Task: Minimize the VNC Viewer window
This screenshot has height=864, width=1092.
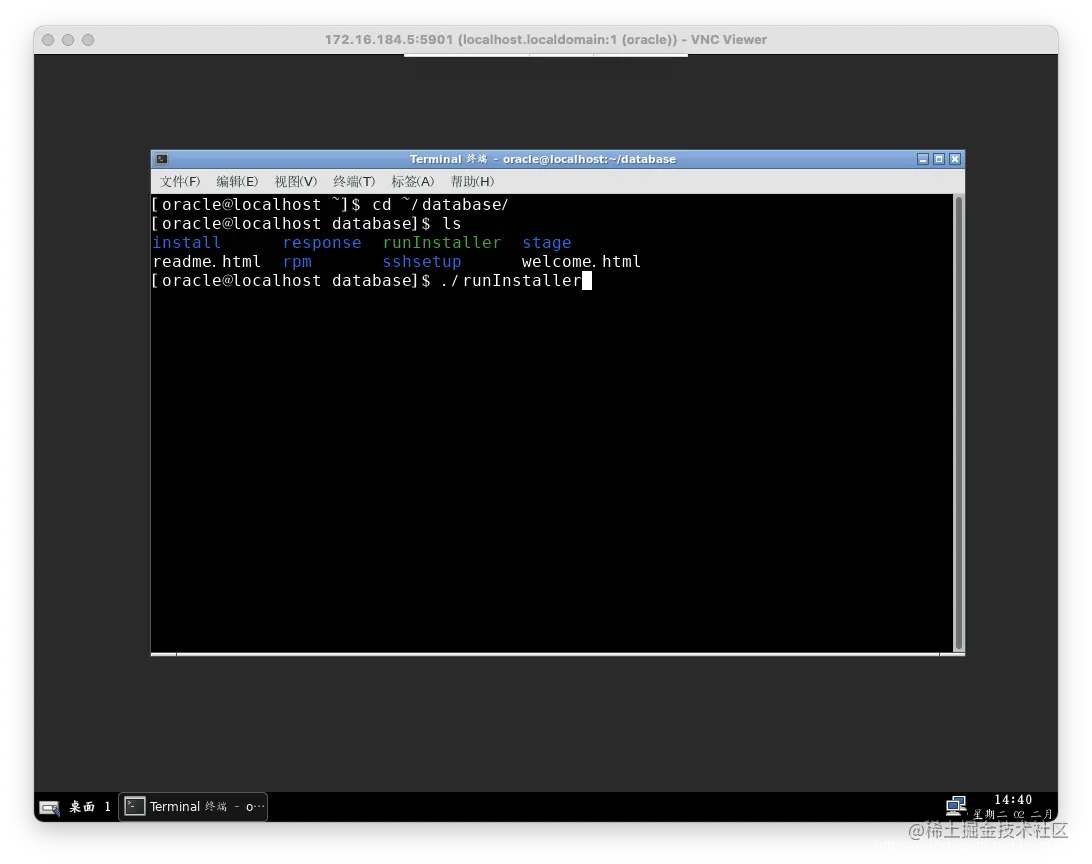Action: tap(68, 40)
